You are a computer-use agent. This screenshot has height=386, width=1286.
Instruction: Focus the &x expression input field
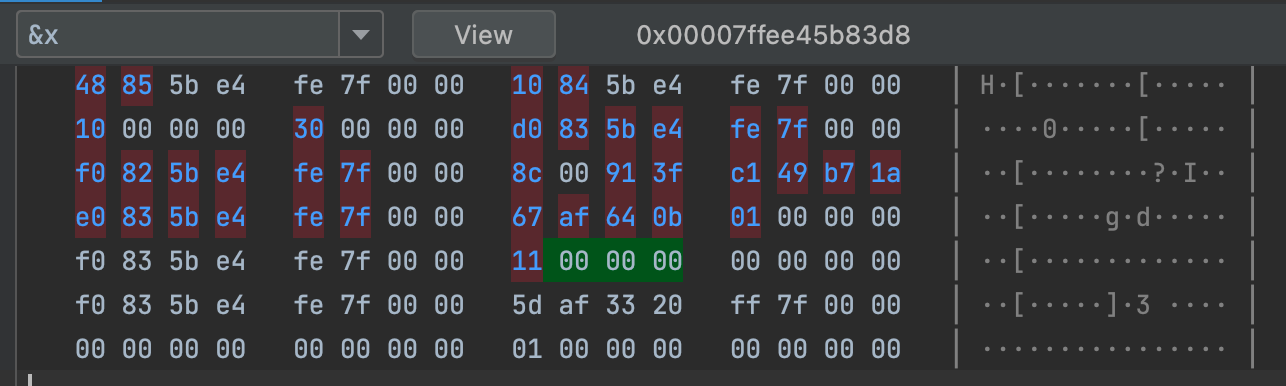tap(178, 35)
